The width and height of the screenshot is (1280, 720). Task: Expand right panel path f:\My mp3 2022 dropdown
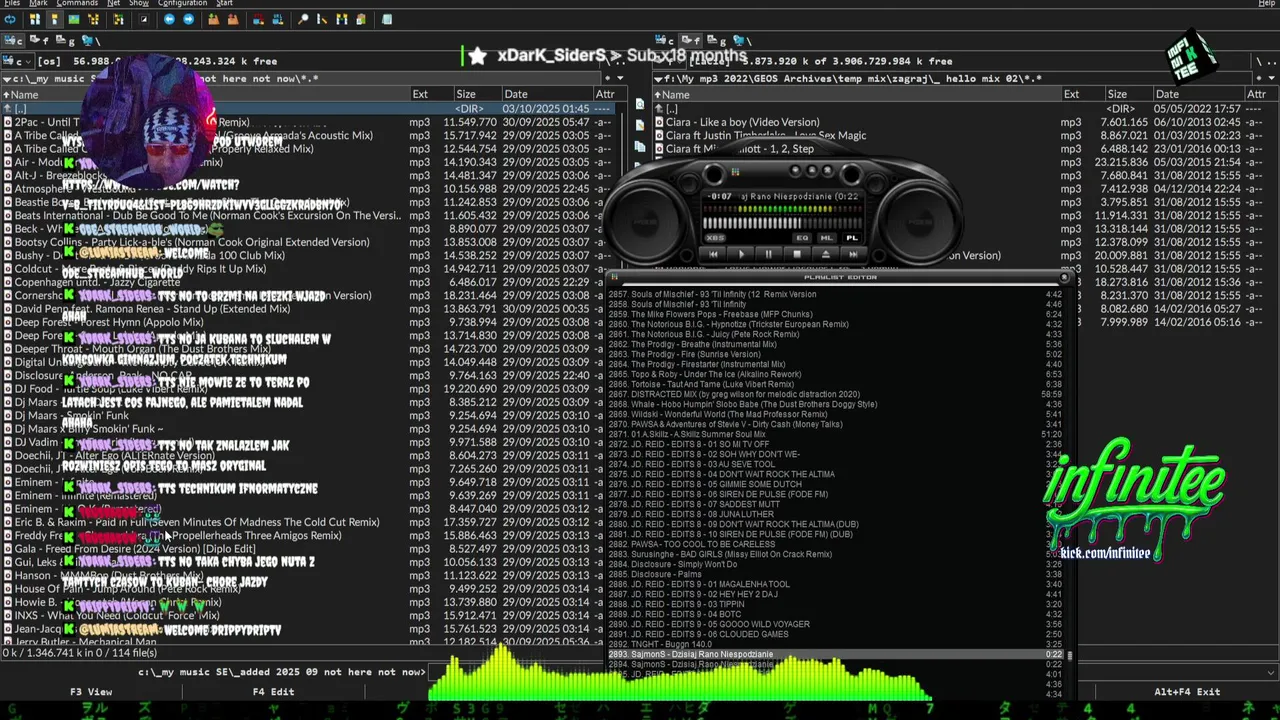tap(659, 79)
